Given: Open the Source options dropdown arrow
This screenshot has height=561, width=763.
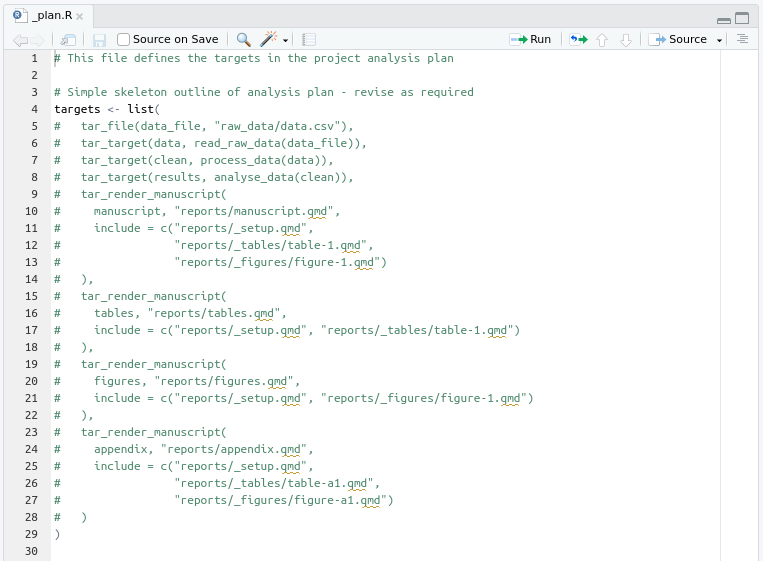Looking at the screenshot, I should [719, 41].
